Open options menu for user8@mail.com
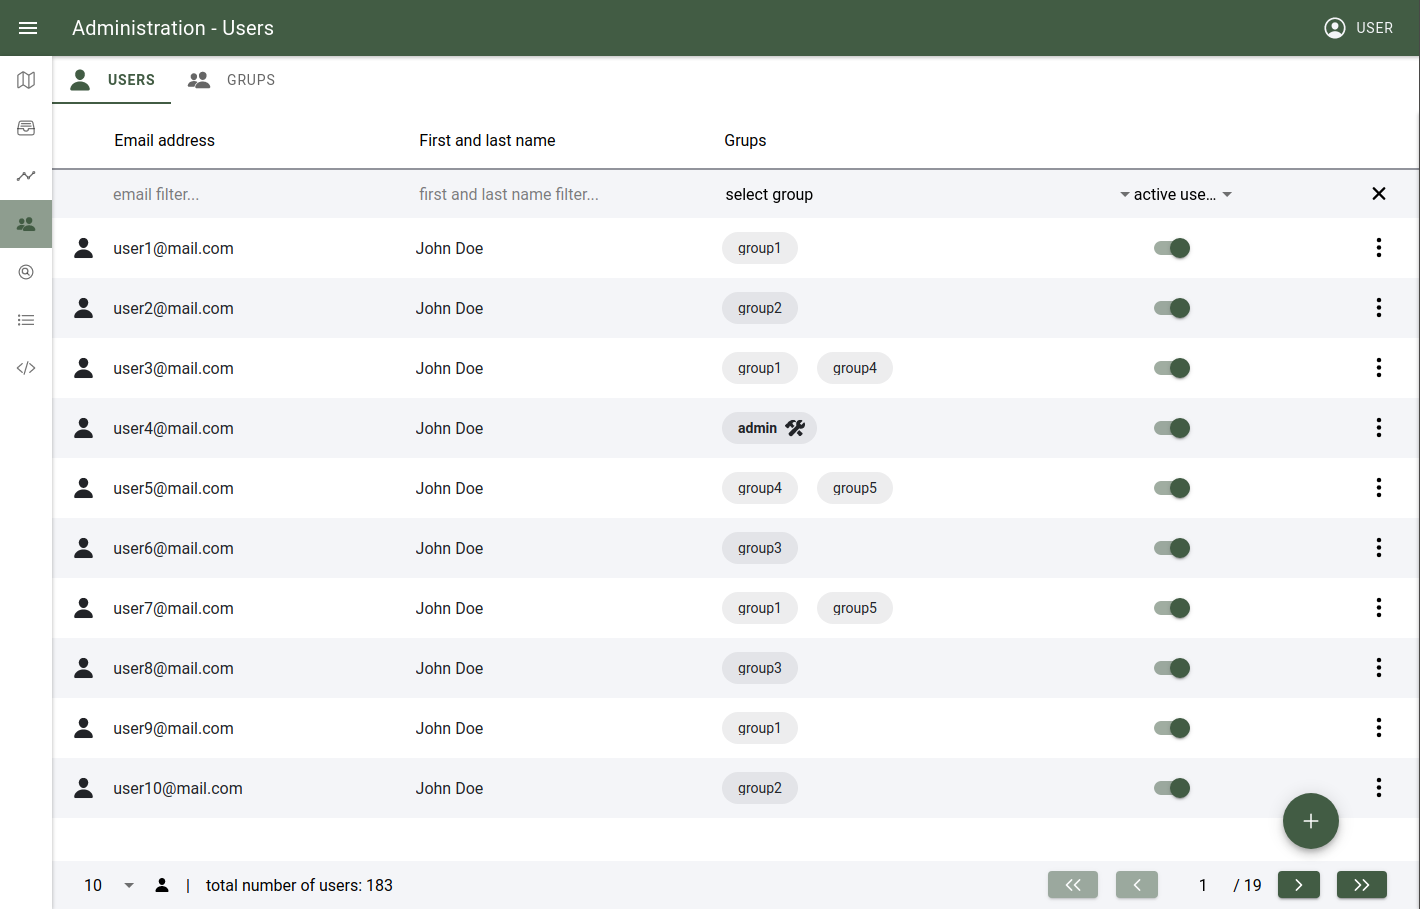This screenshot has height=909, width=1420. coord(1379,668)
